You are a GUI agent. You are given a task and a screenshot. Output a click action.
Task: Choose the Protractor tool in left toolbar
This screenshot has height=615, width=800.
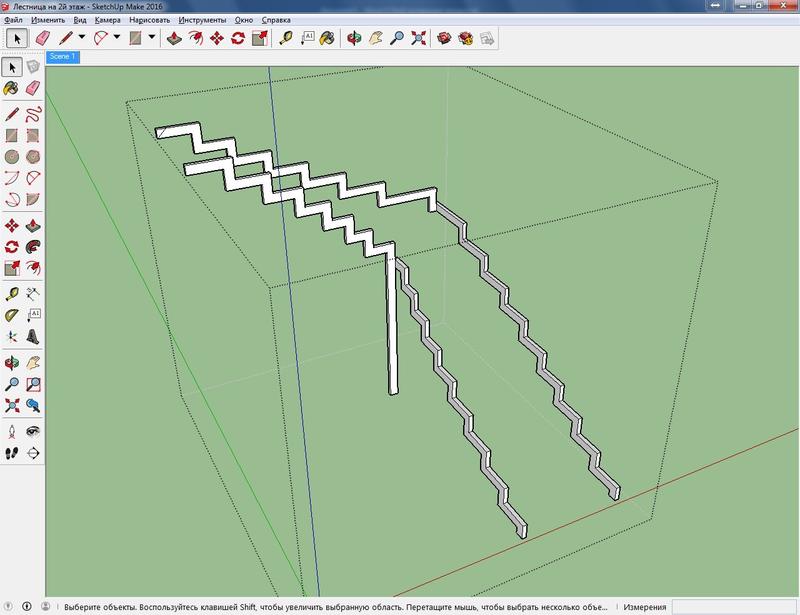(x=11, y=315)
